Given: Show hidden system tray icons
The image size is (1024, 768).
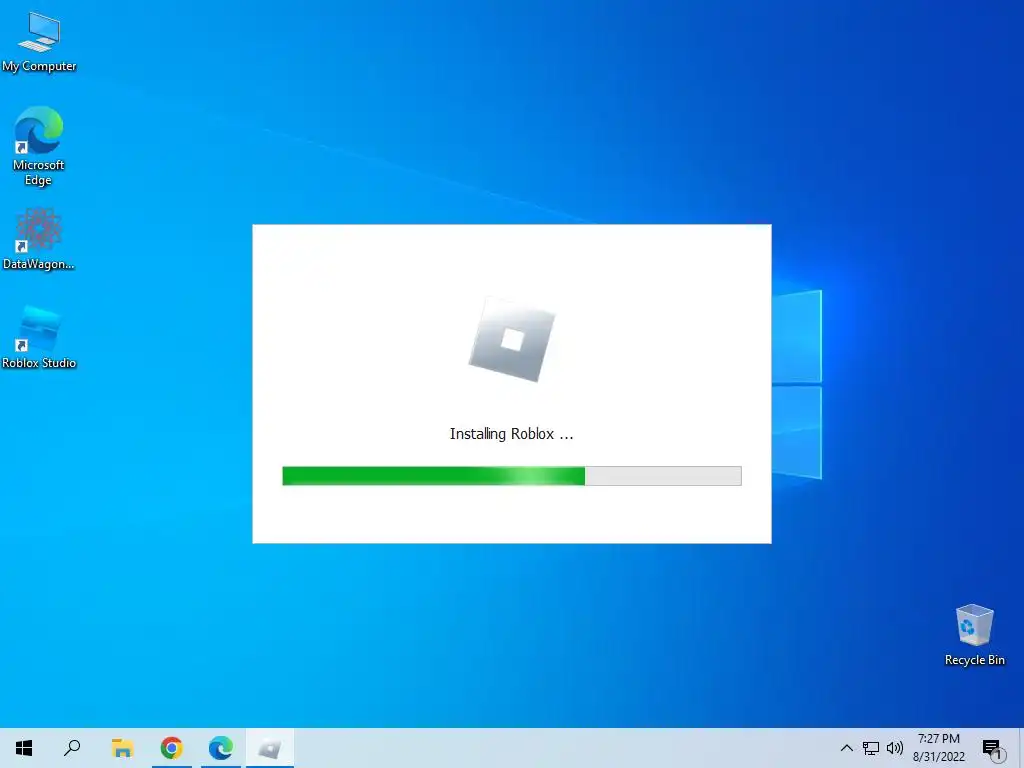Looking at the screenshot, I should click(846, 748).
